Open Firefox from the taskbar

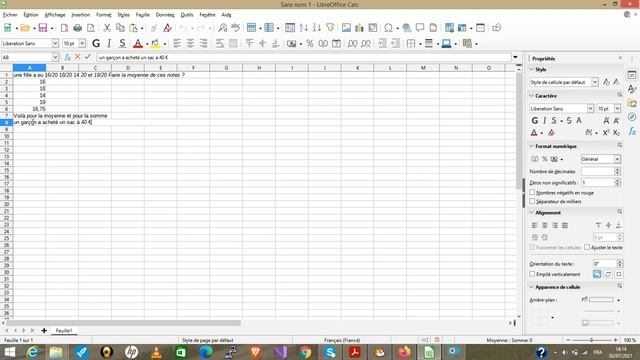point(404,352)
